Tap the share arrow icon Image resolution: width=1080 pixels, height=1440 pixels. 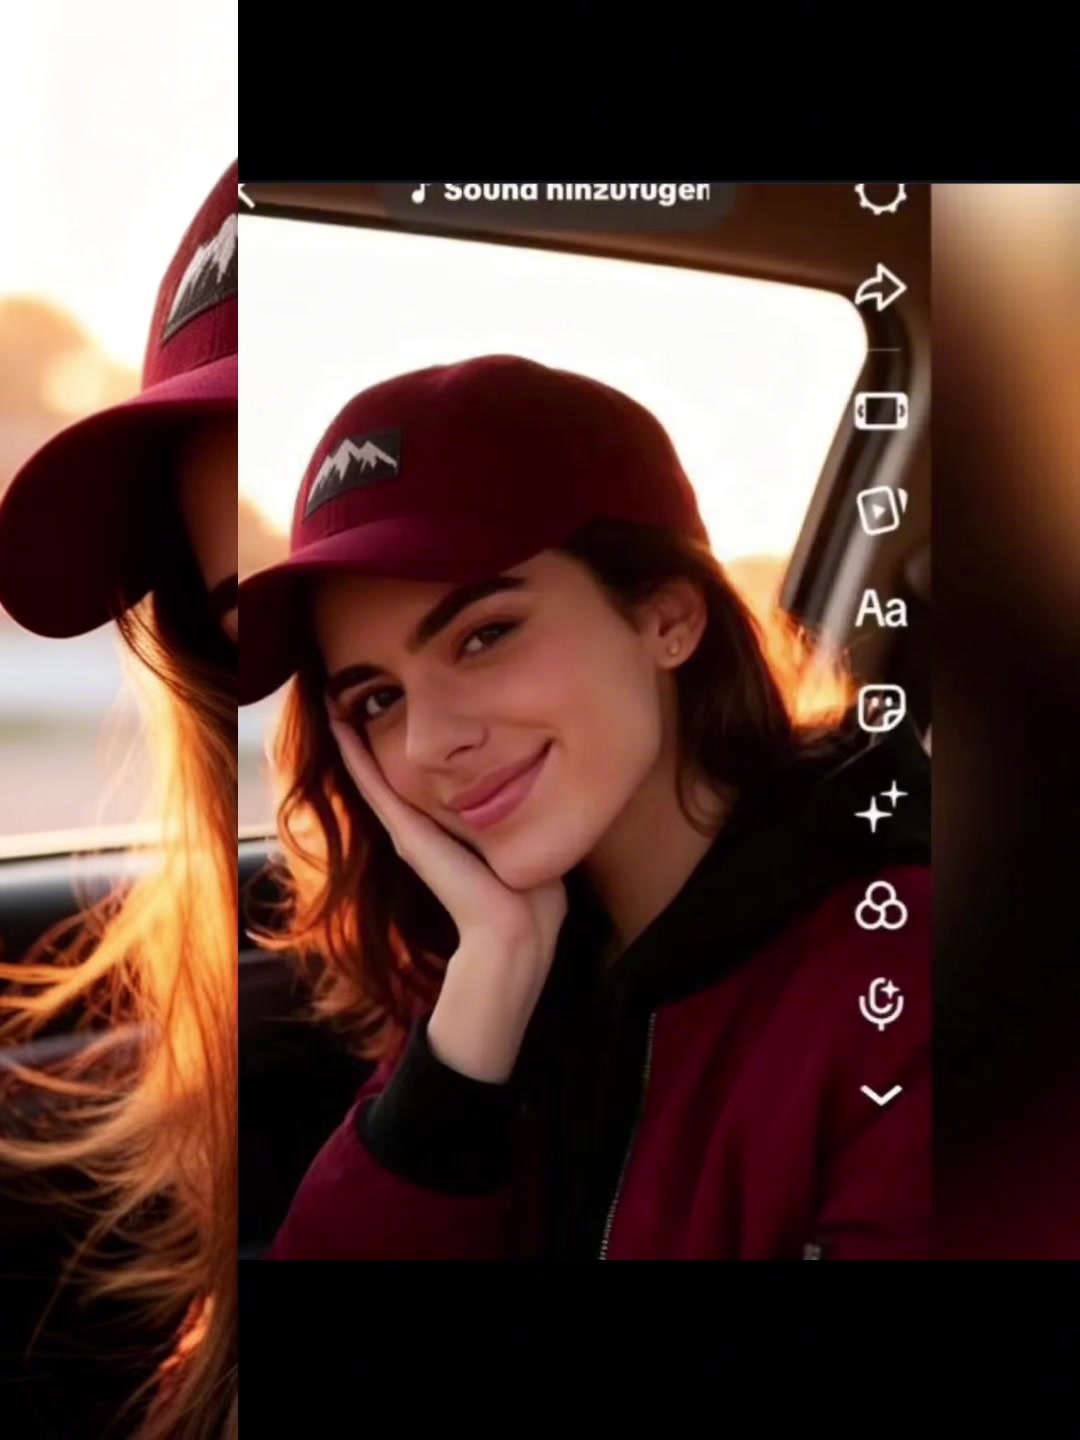[881, 289]
